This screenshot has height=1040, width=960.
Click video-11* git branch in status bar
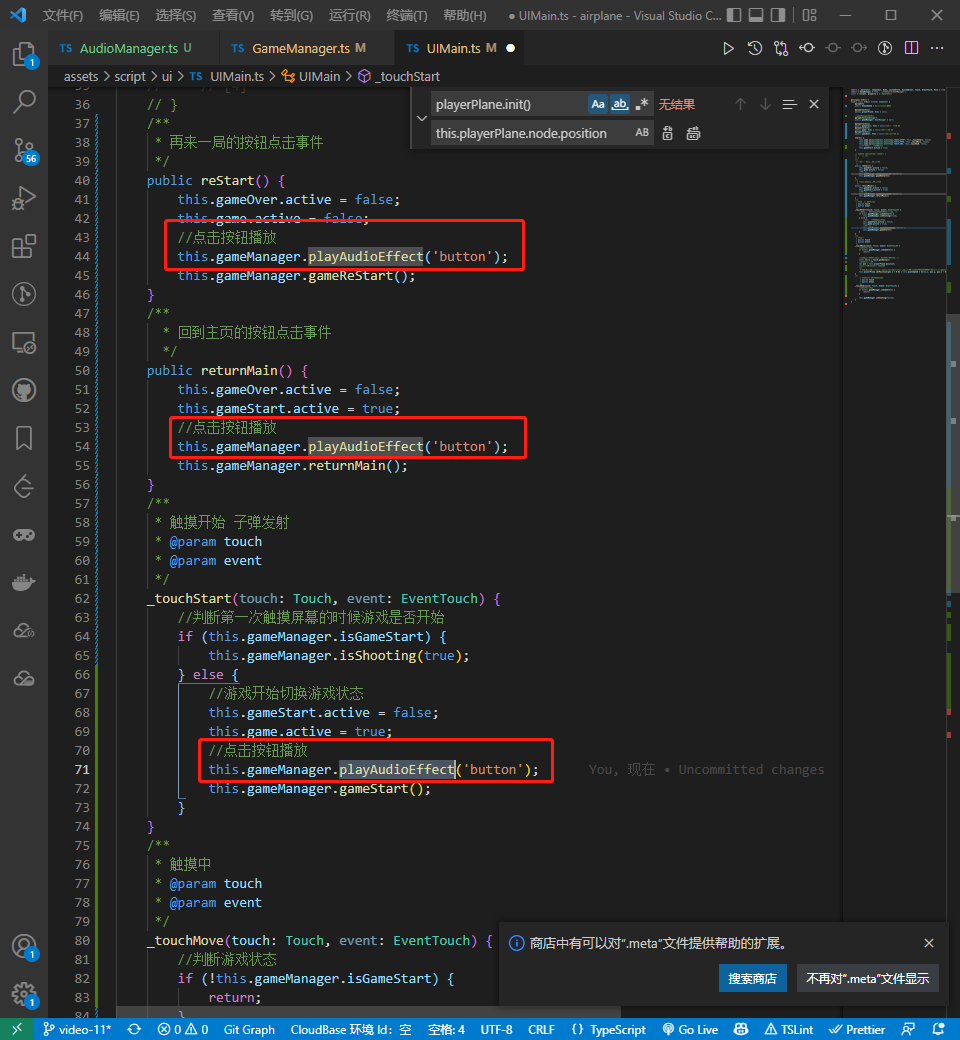[x=78, y=1029]
